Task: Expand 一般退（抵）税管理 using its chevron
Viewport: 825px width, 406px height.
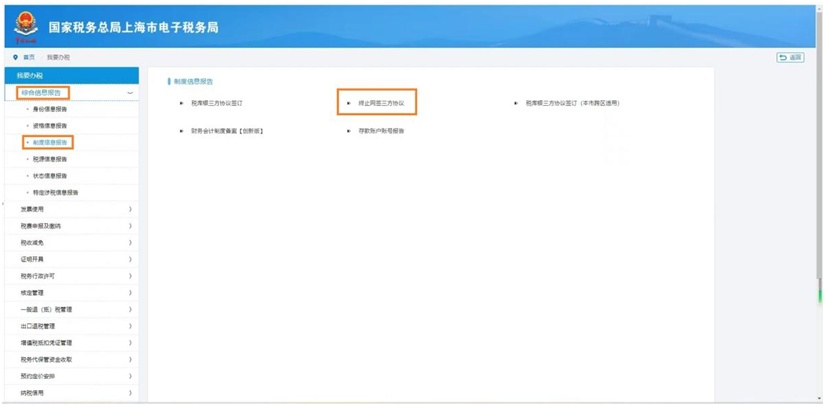Action: pyautogui.click(x=130, y=310)
